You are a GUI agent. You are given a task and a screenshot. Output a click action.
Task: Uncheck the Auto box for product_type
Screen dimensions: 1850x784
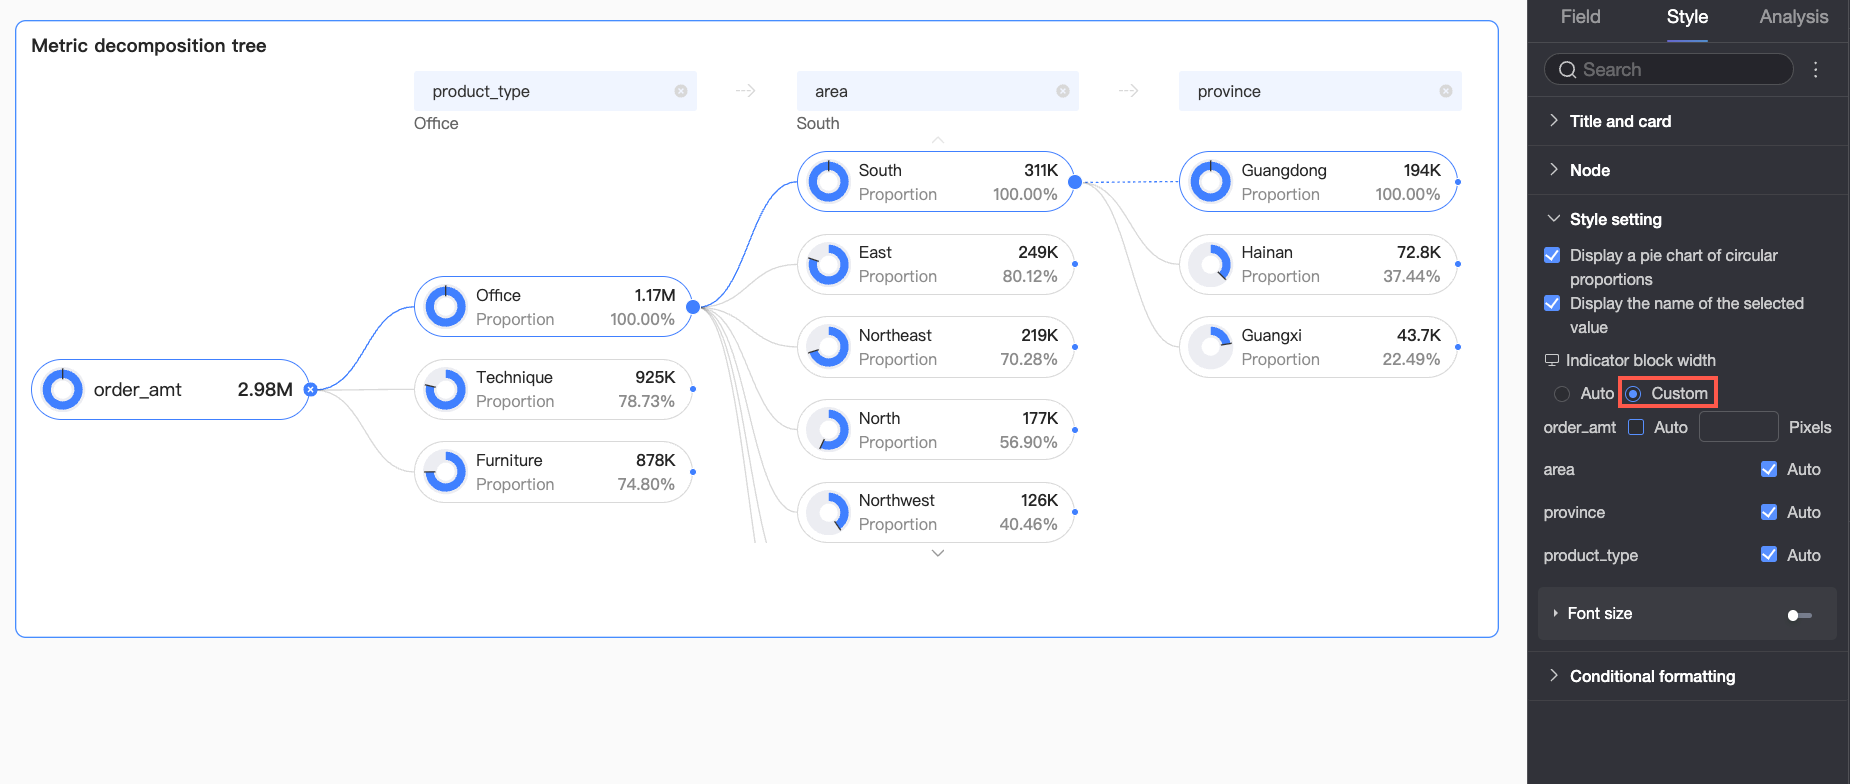point(1769,555)
